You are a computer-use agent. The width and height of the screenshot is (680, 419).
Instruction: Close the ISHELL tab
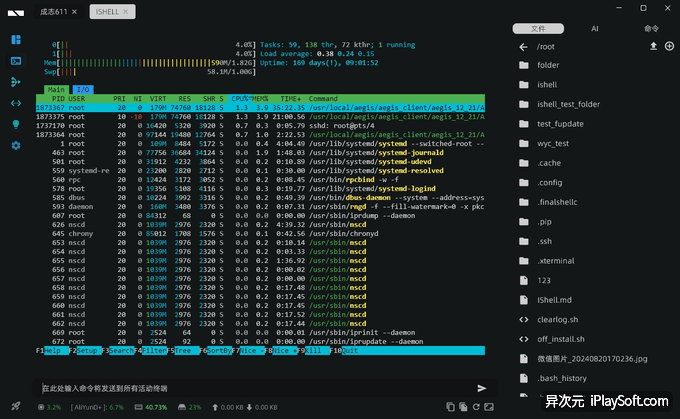click(x=126, y=12)
